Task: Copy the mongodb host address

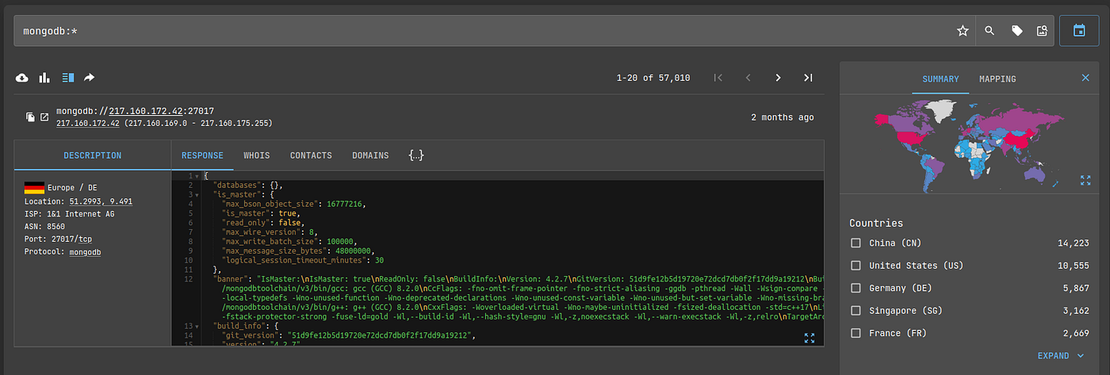Action: [x=30, y=117]
